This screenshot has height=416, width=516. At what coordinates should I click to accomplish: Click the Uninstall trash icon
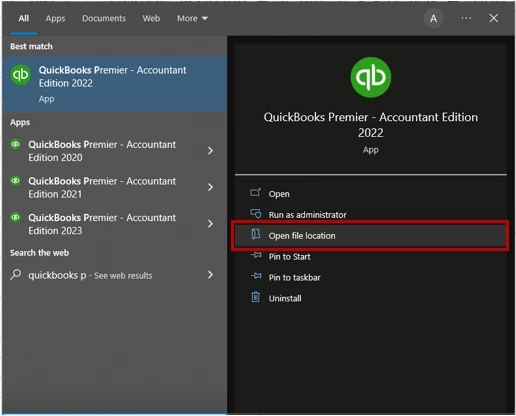(x=255, y=296)
